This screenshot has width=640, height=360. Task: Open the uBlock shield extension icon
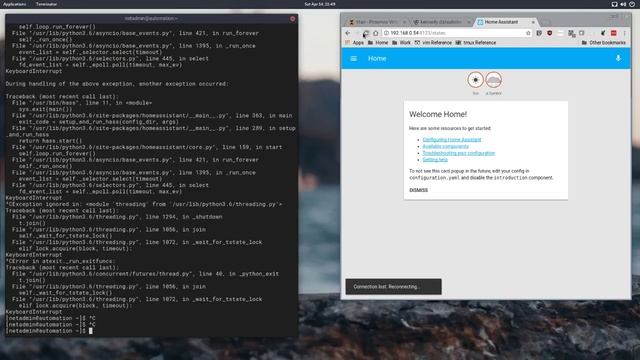pyautogui.click(x=549, y=33)
